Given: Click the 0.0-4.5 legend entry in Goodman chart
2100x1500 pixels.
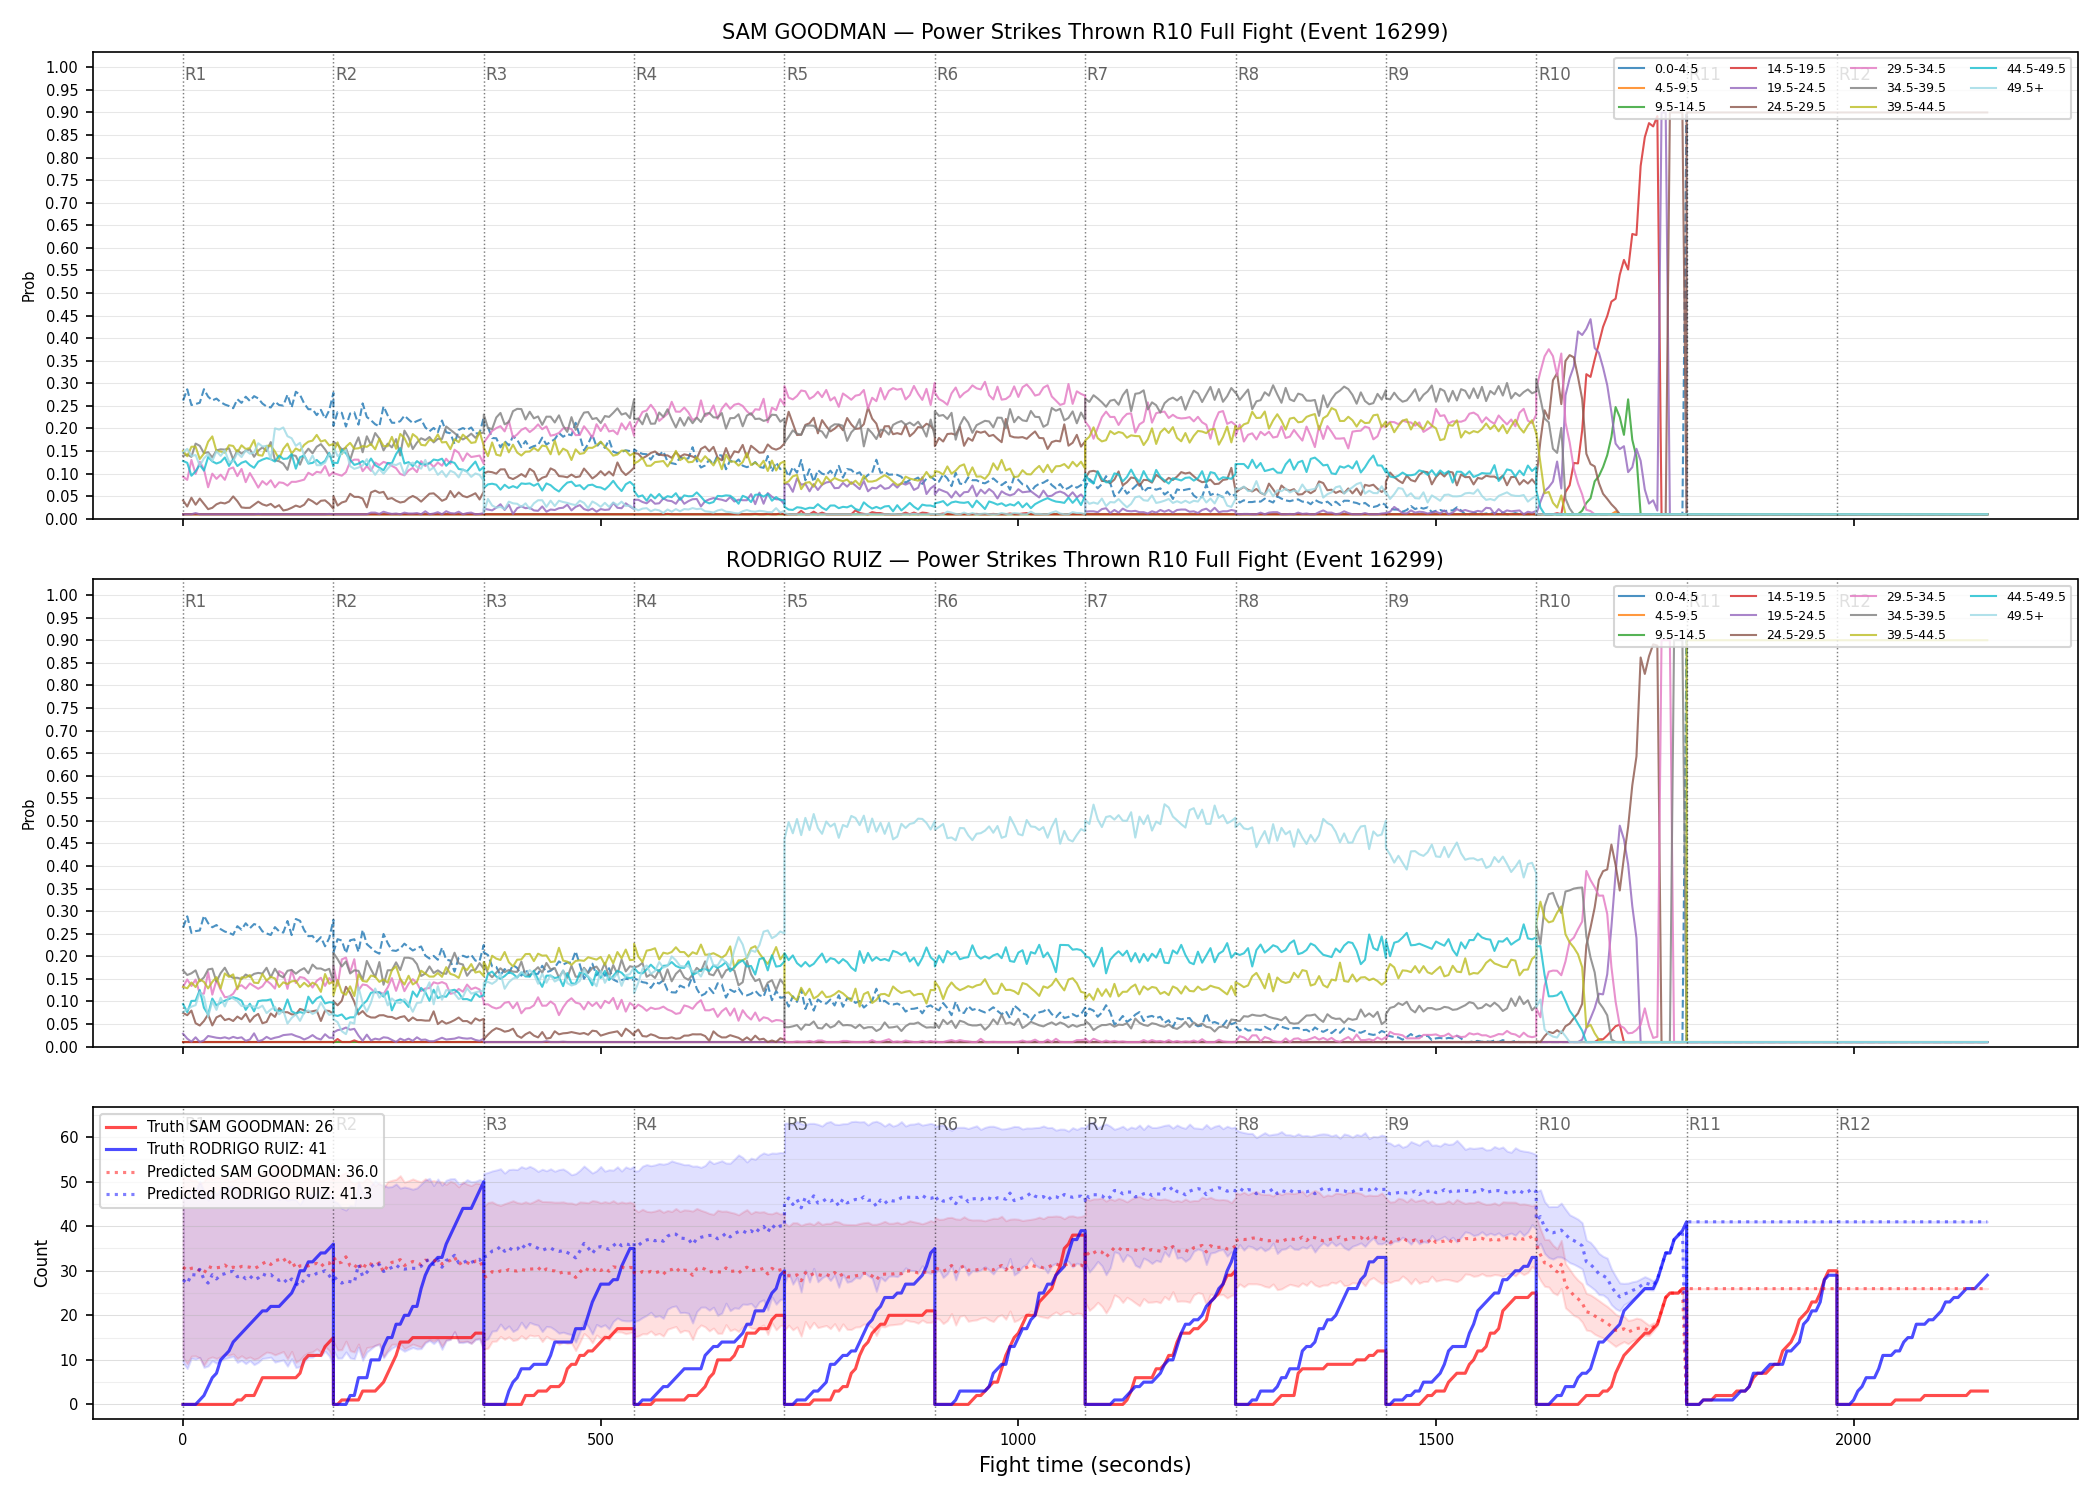Looking at the screenshot, I should point(1658,69).
